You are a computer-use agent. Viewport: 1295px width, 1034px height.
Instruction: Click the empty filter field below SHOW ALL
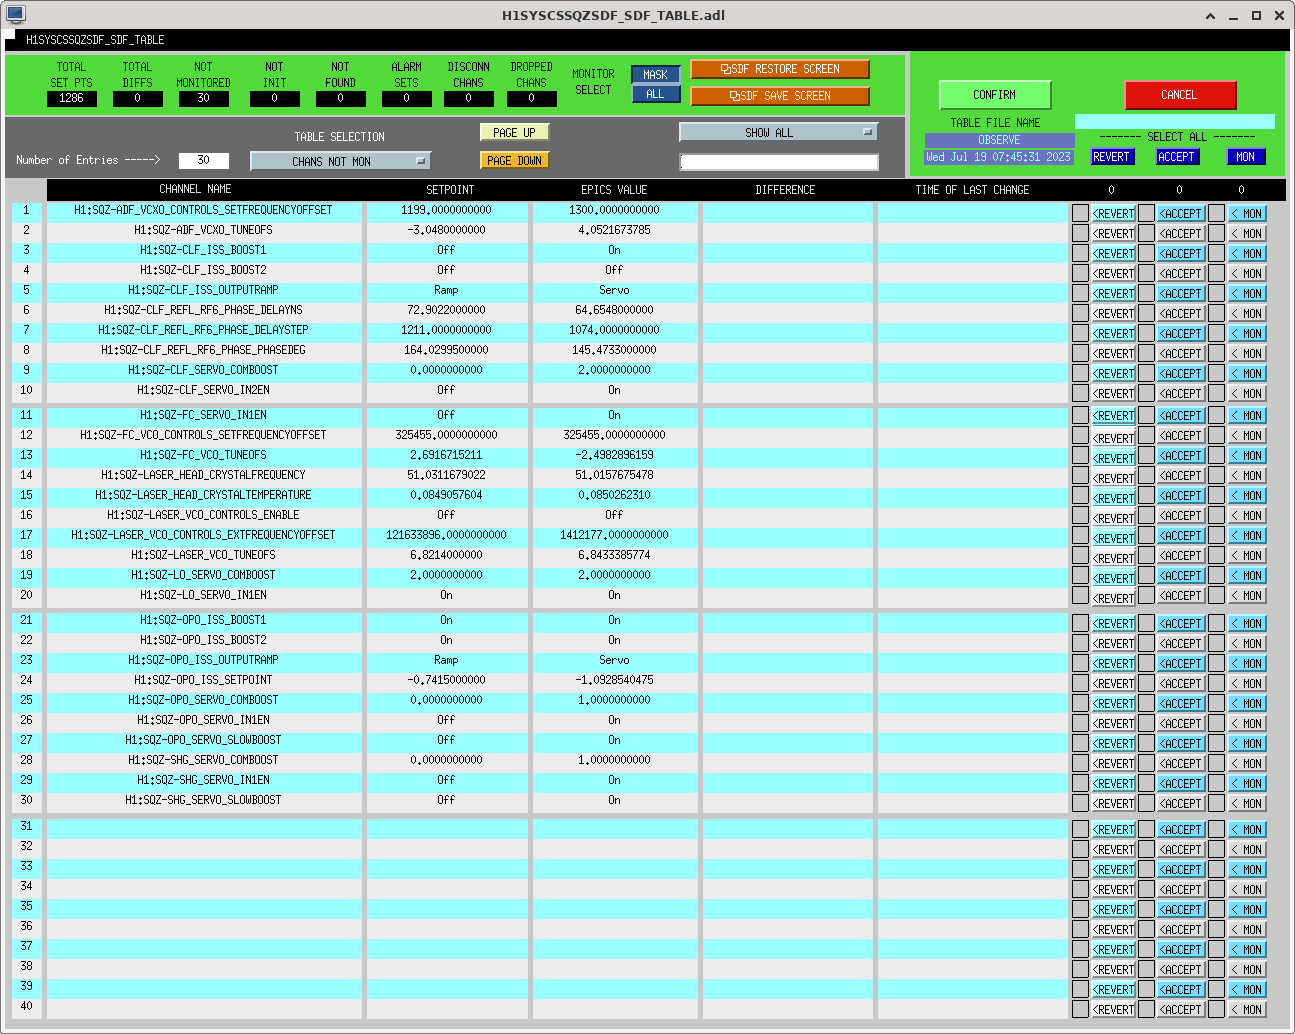pos(778,162)
